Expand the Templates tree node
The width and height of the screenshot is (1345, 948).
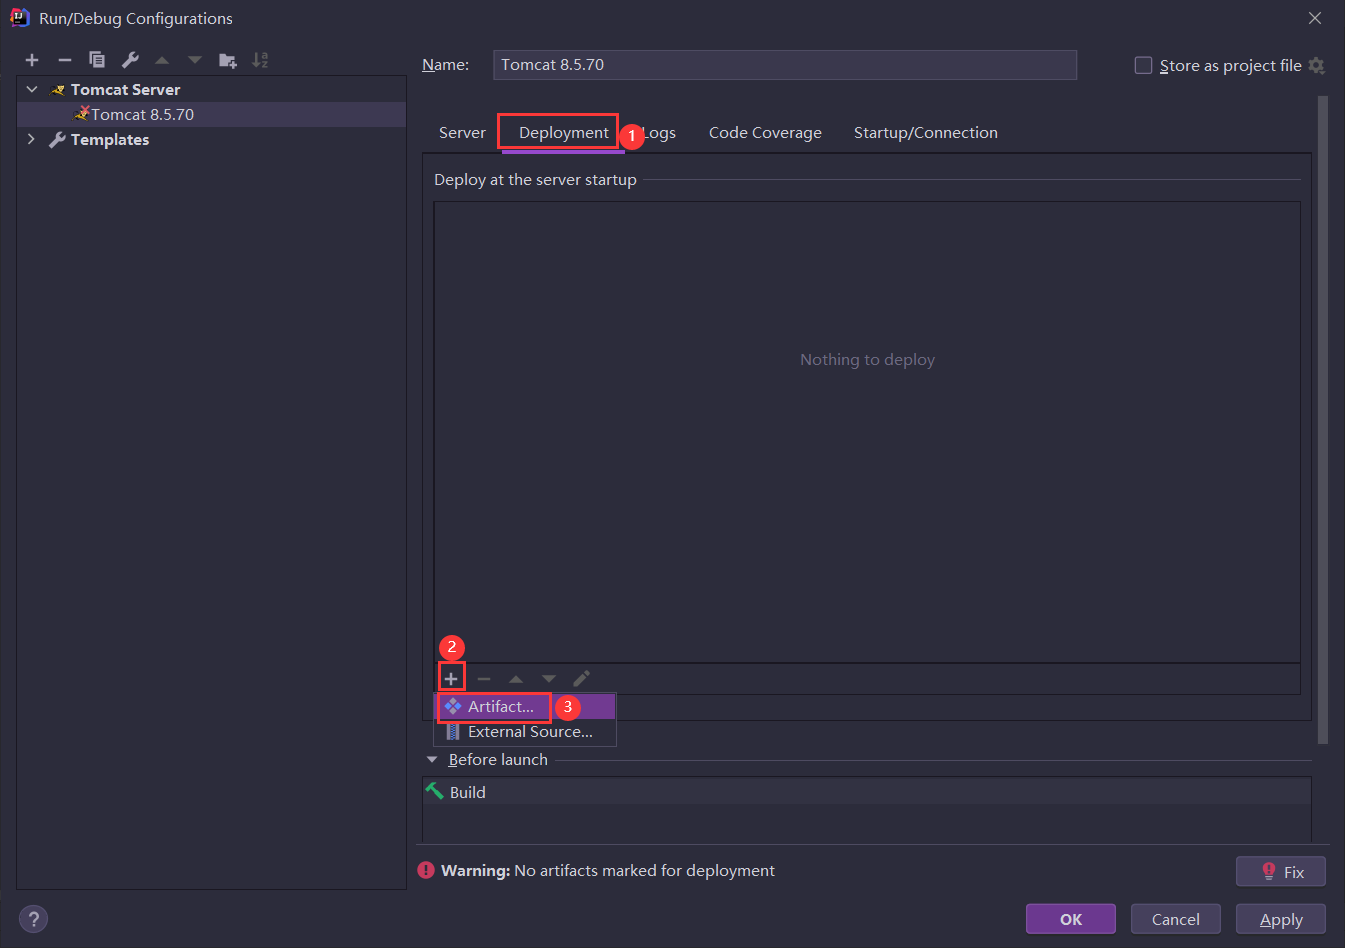coord(32,140)
